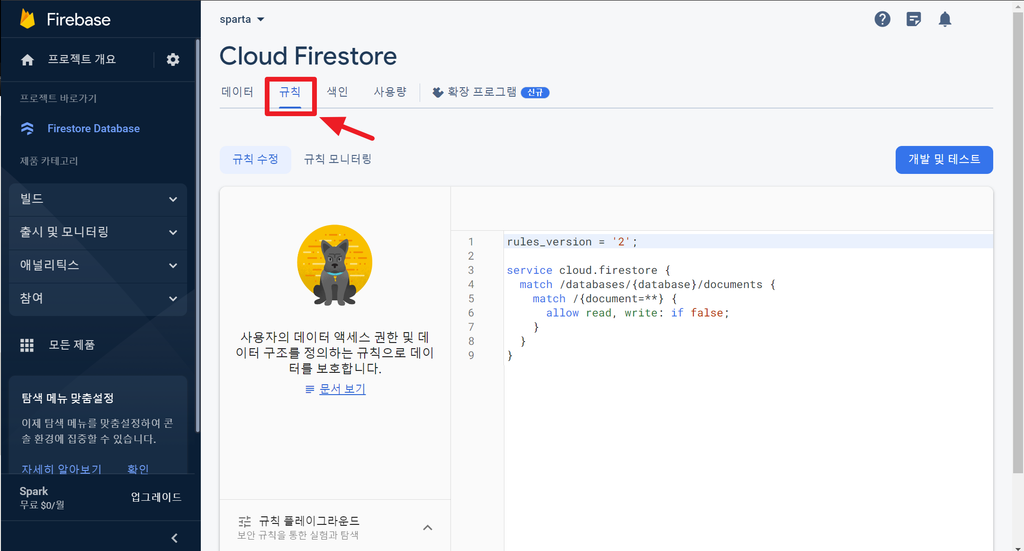Expand the 출시 및 모니터링 section

pos(98,232)
